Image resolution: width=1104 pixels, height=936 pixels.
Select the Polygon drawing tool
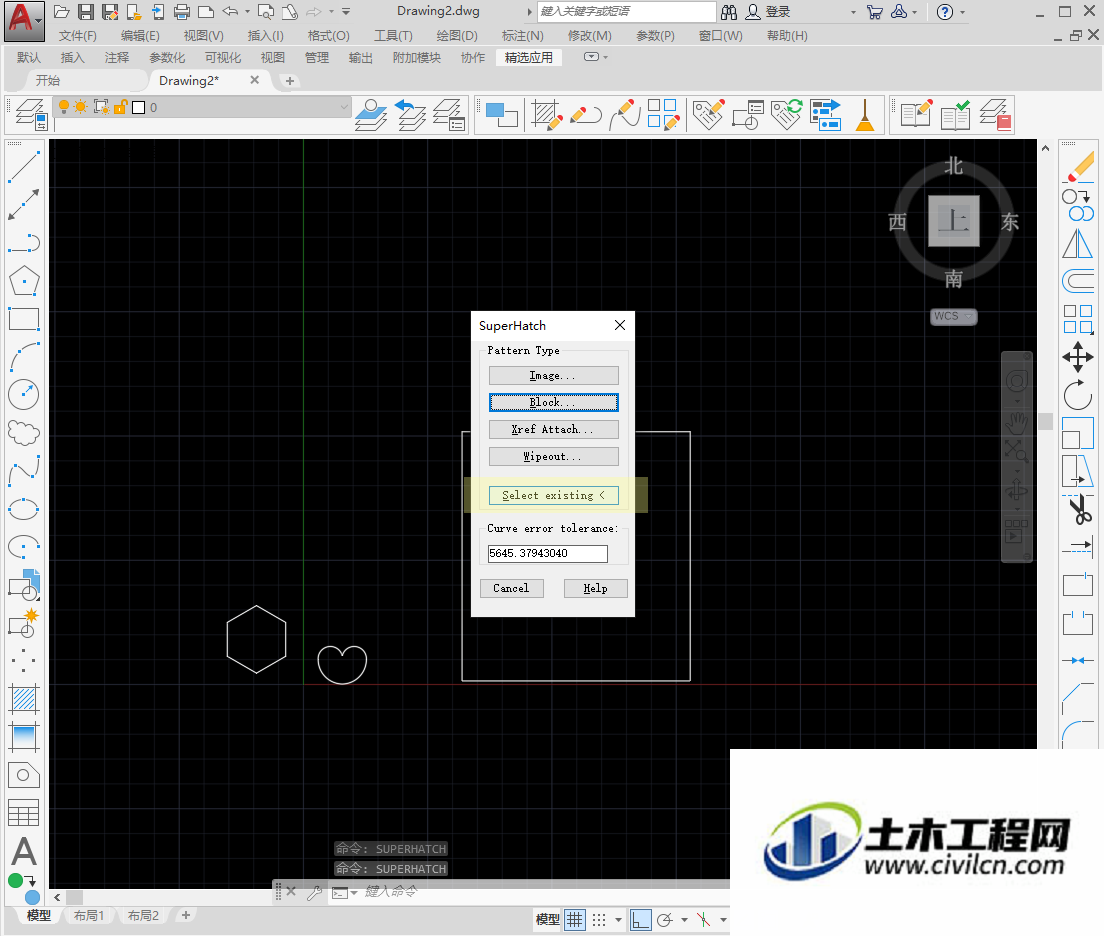pos(23,281)
